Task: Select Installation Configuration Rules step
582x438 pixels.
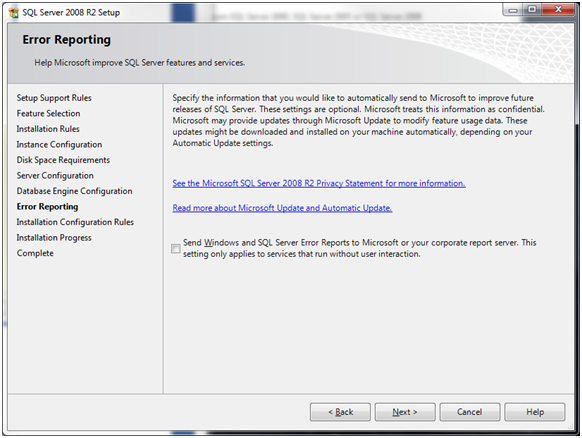Action: [x=75, y=222]
